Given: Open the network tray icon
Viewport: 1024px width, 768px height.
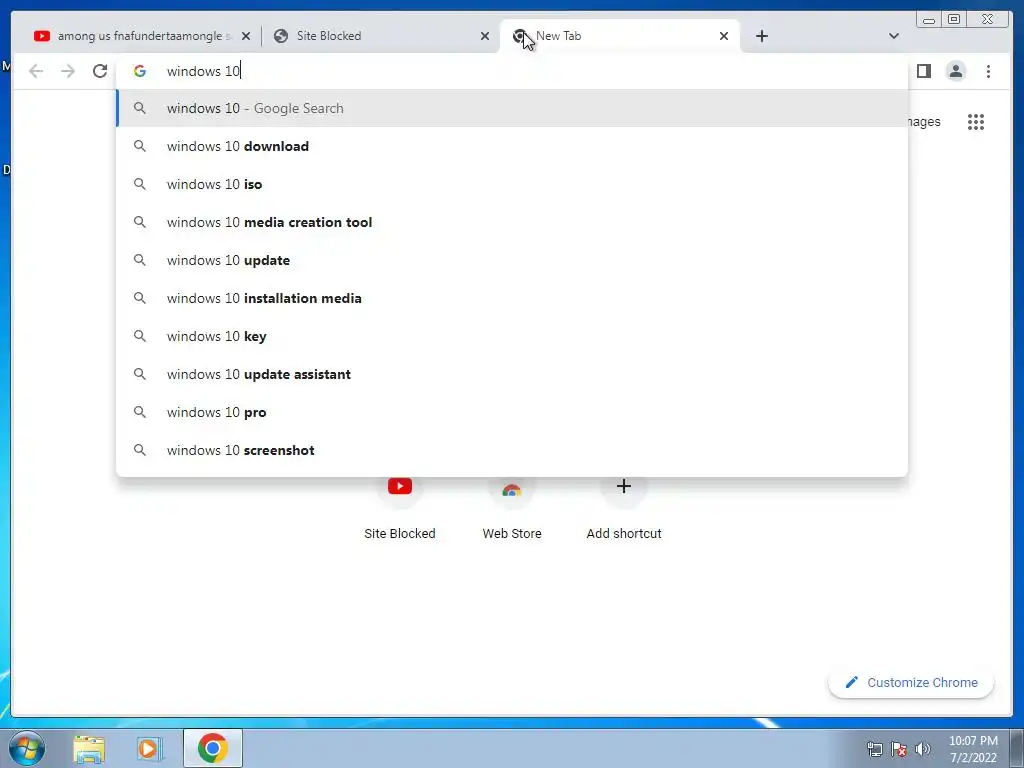Looking at the screenshot, I should point(874,749).
